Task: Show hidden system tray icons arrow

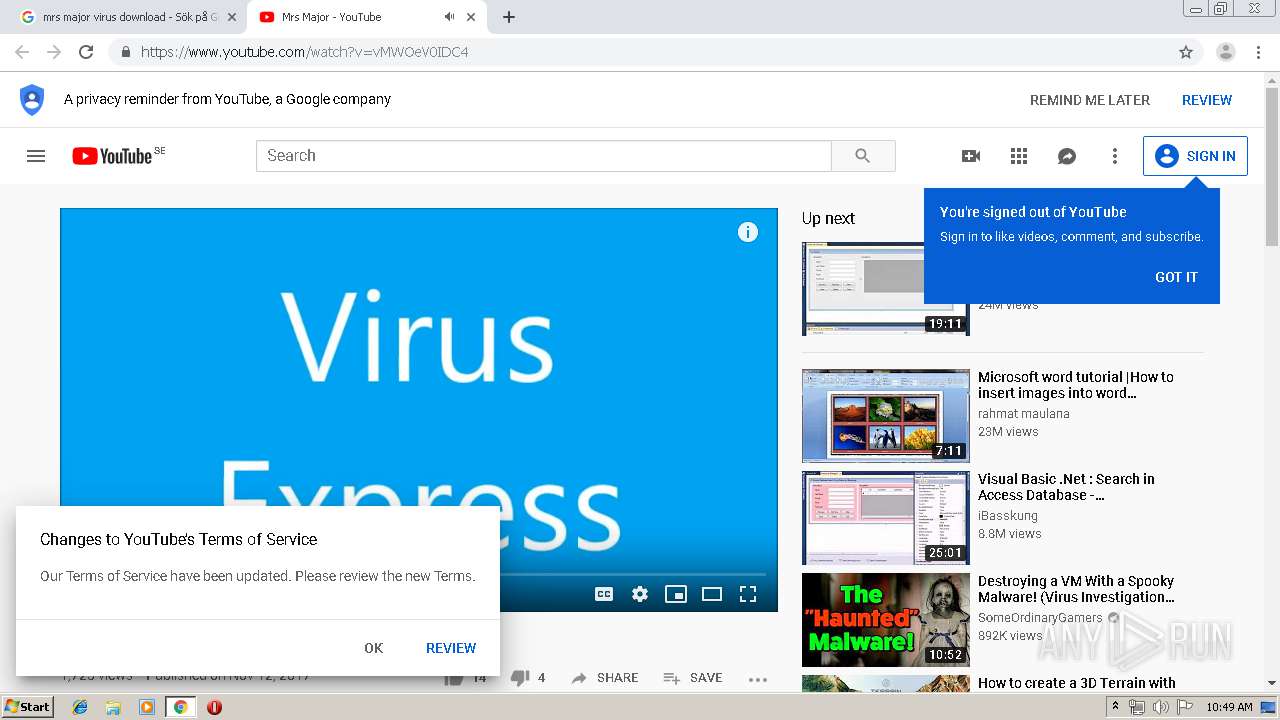Action: click(x=1115, y=707)
